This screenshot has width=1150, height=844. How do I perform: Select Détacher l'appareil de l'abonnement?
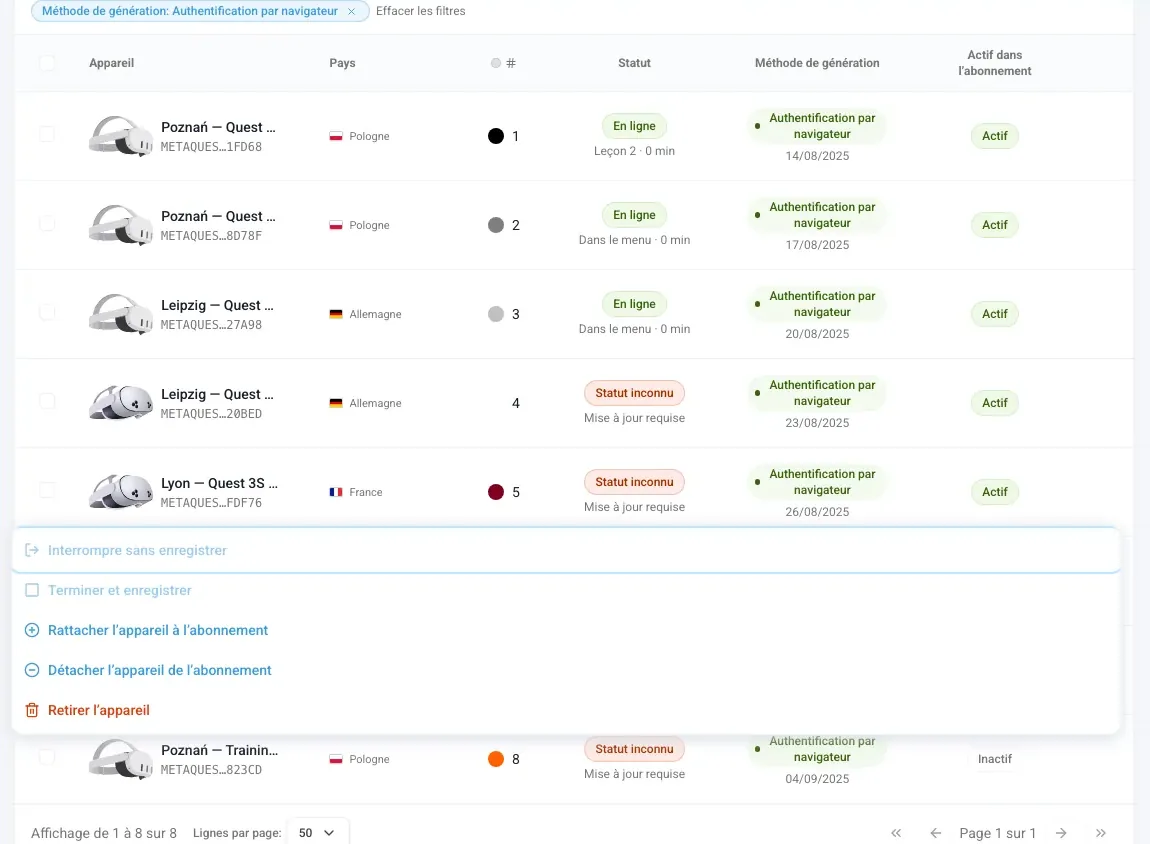pyautogui.click(x=565, y=670)
